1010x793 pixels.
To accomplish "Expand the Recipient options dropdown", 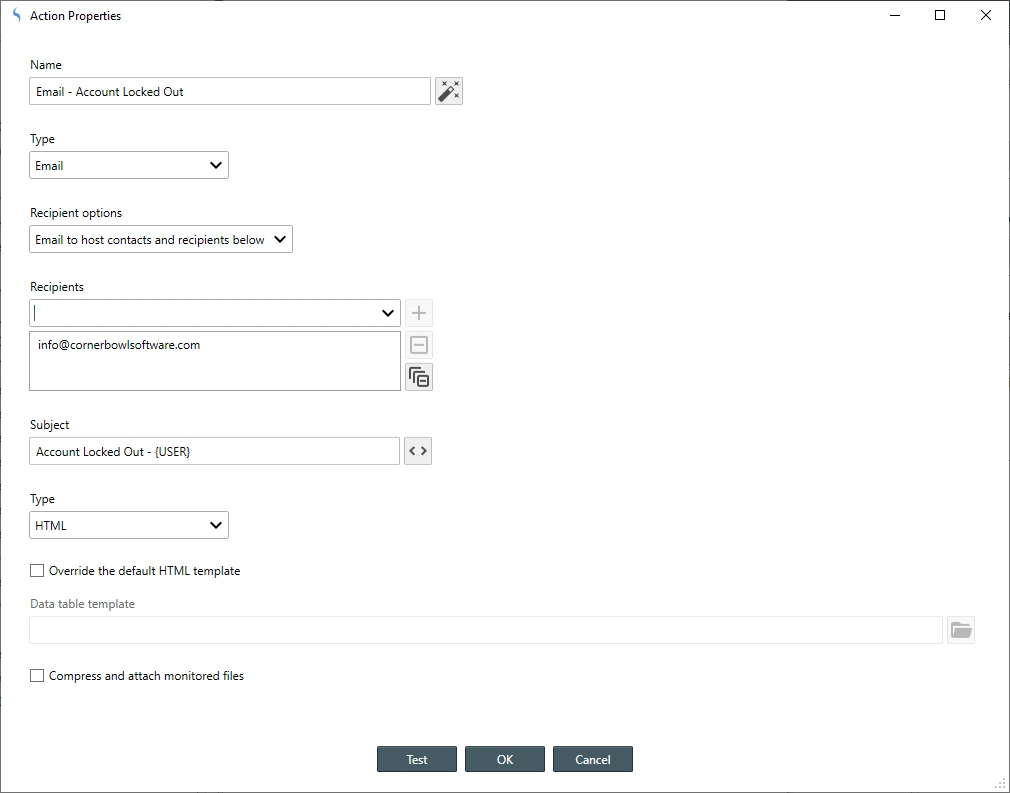I will point(161,240).
